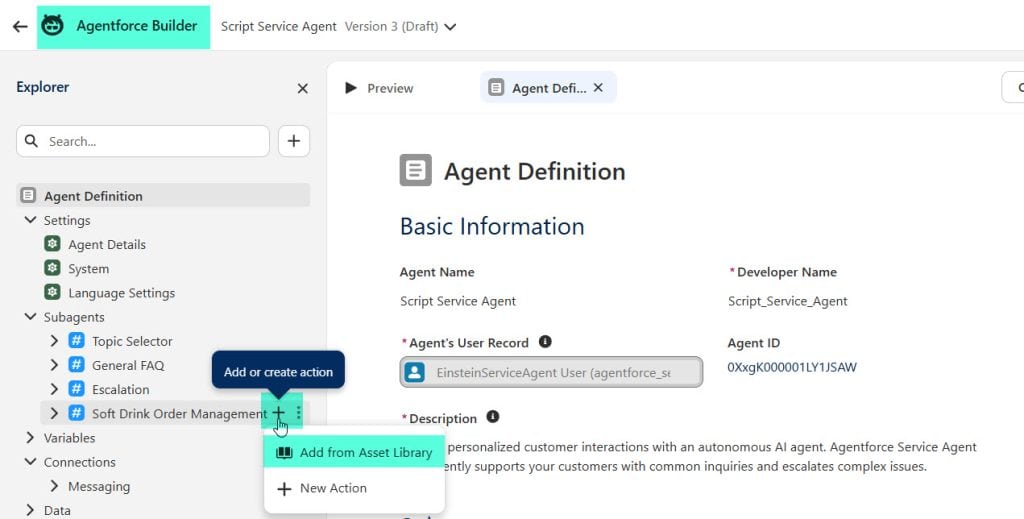
Task: Click the back arrow in header
Action: [20, 26]
